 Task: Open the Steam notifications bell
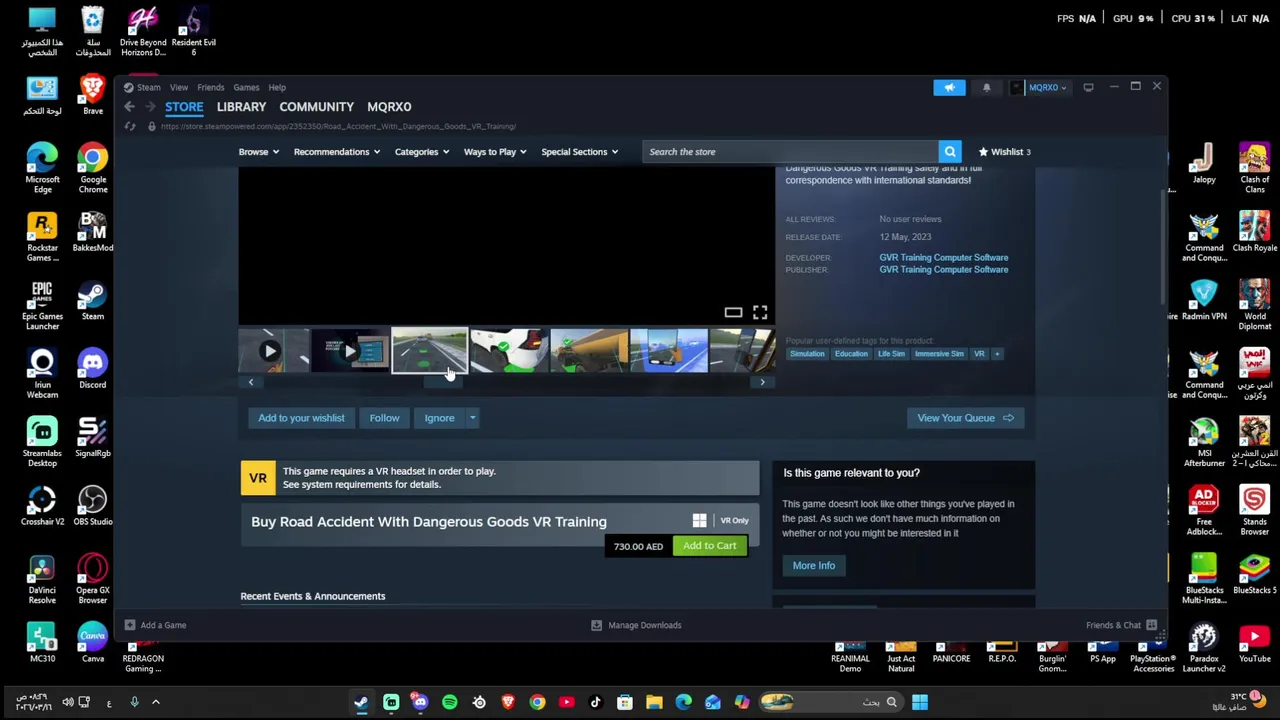(986, 87)
